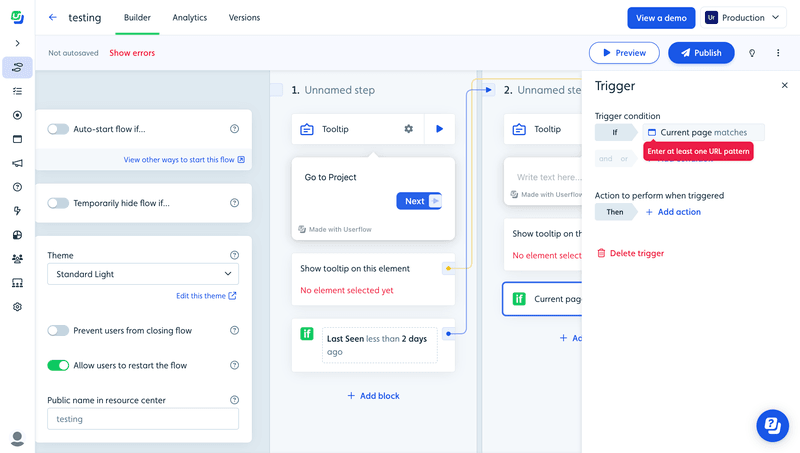This screenshot has height=453, width=800.
Task: Click the Publish button
Action: tap(700, 53)
